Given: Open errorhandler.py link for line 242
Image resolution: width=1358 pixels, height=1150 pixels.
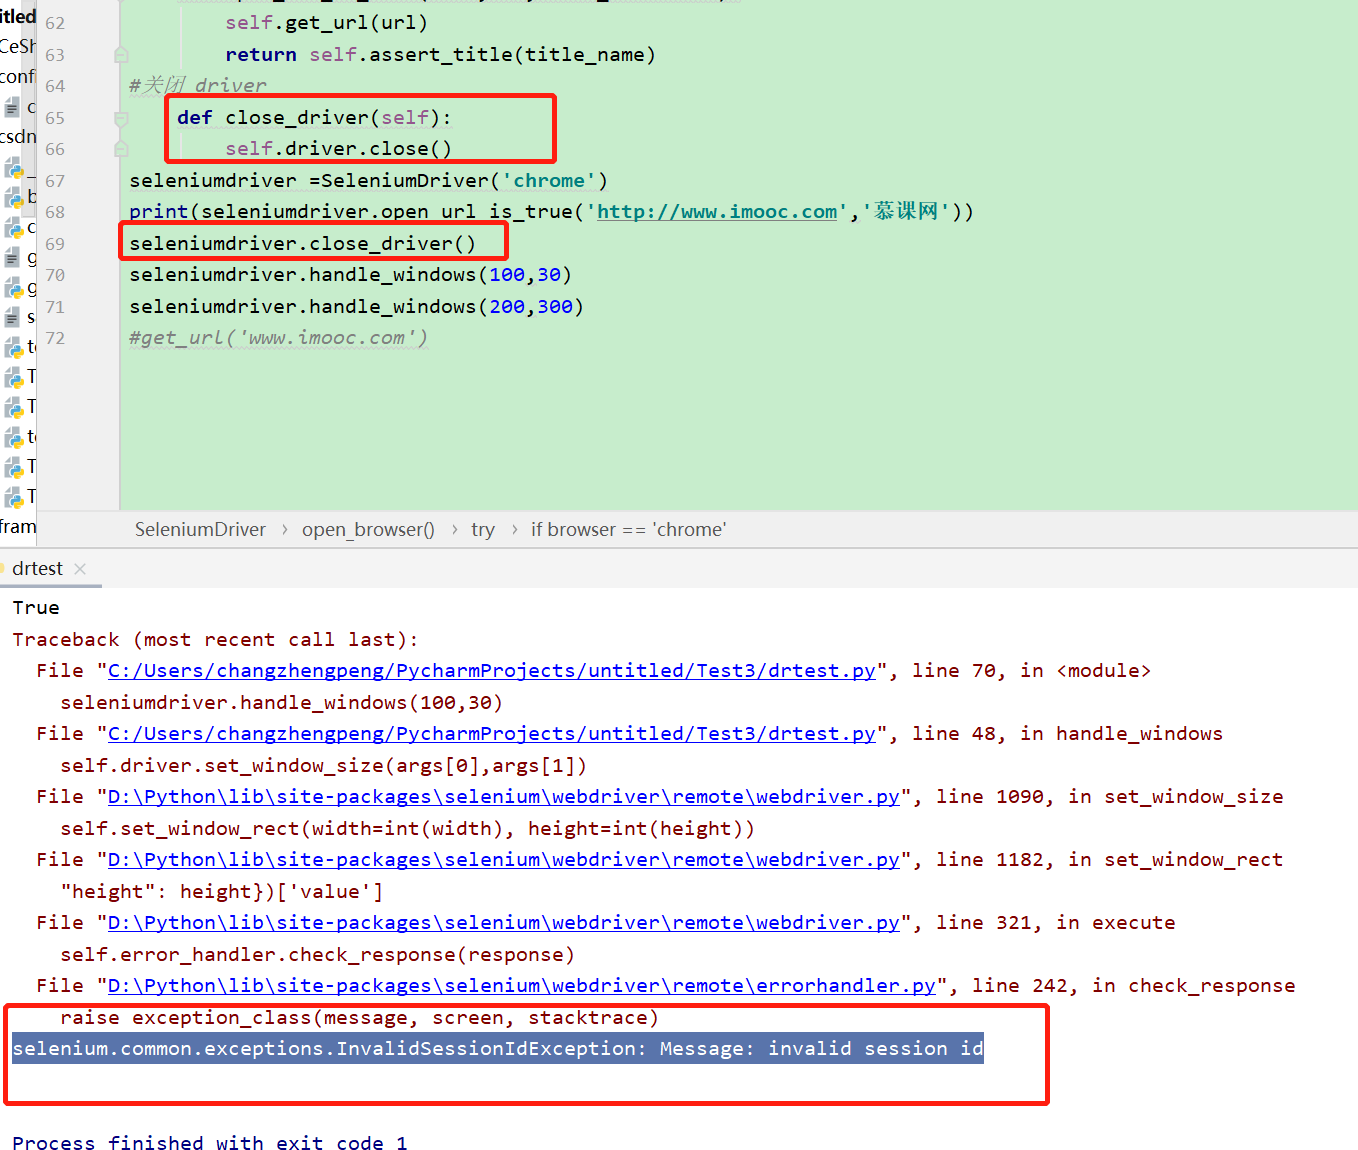Looking at the screenshot, I should click(521, 986).
